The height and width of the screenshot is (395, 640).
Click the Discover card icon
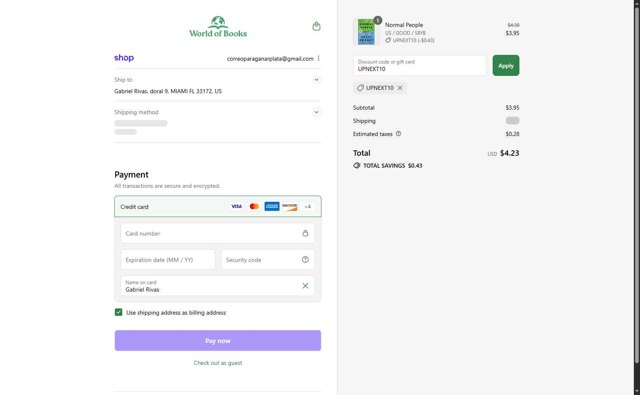(x=289, y=206)
